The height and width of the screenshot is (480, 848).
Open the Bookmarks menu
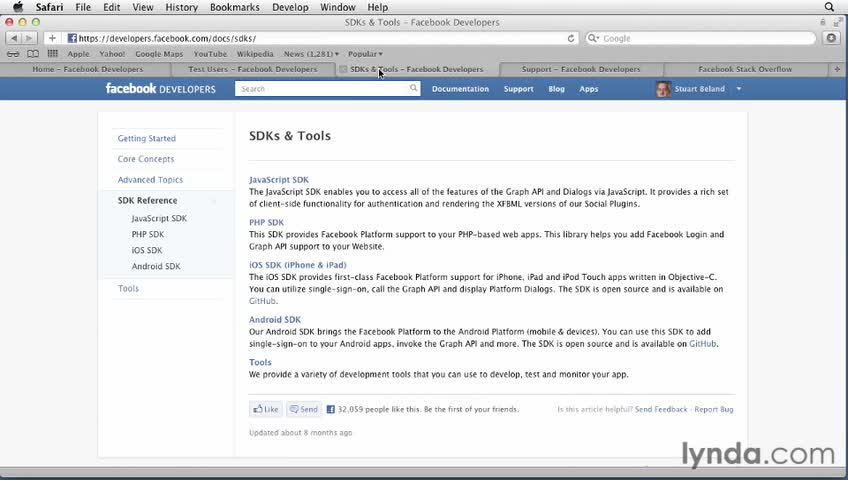pyautogui.click(x=235, y=7)
